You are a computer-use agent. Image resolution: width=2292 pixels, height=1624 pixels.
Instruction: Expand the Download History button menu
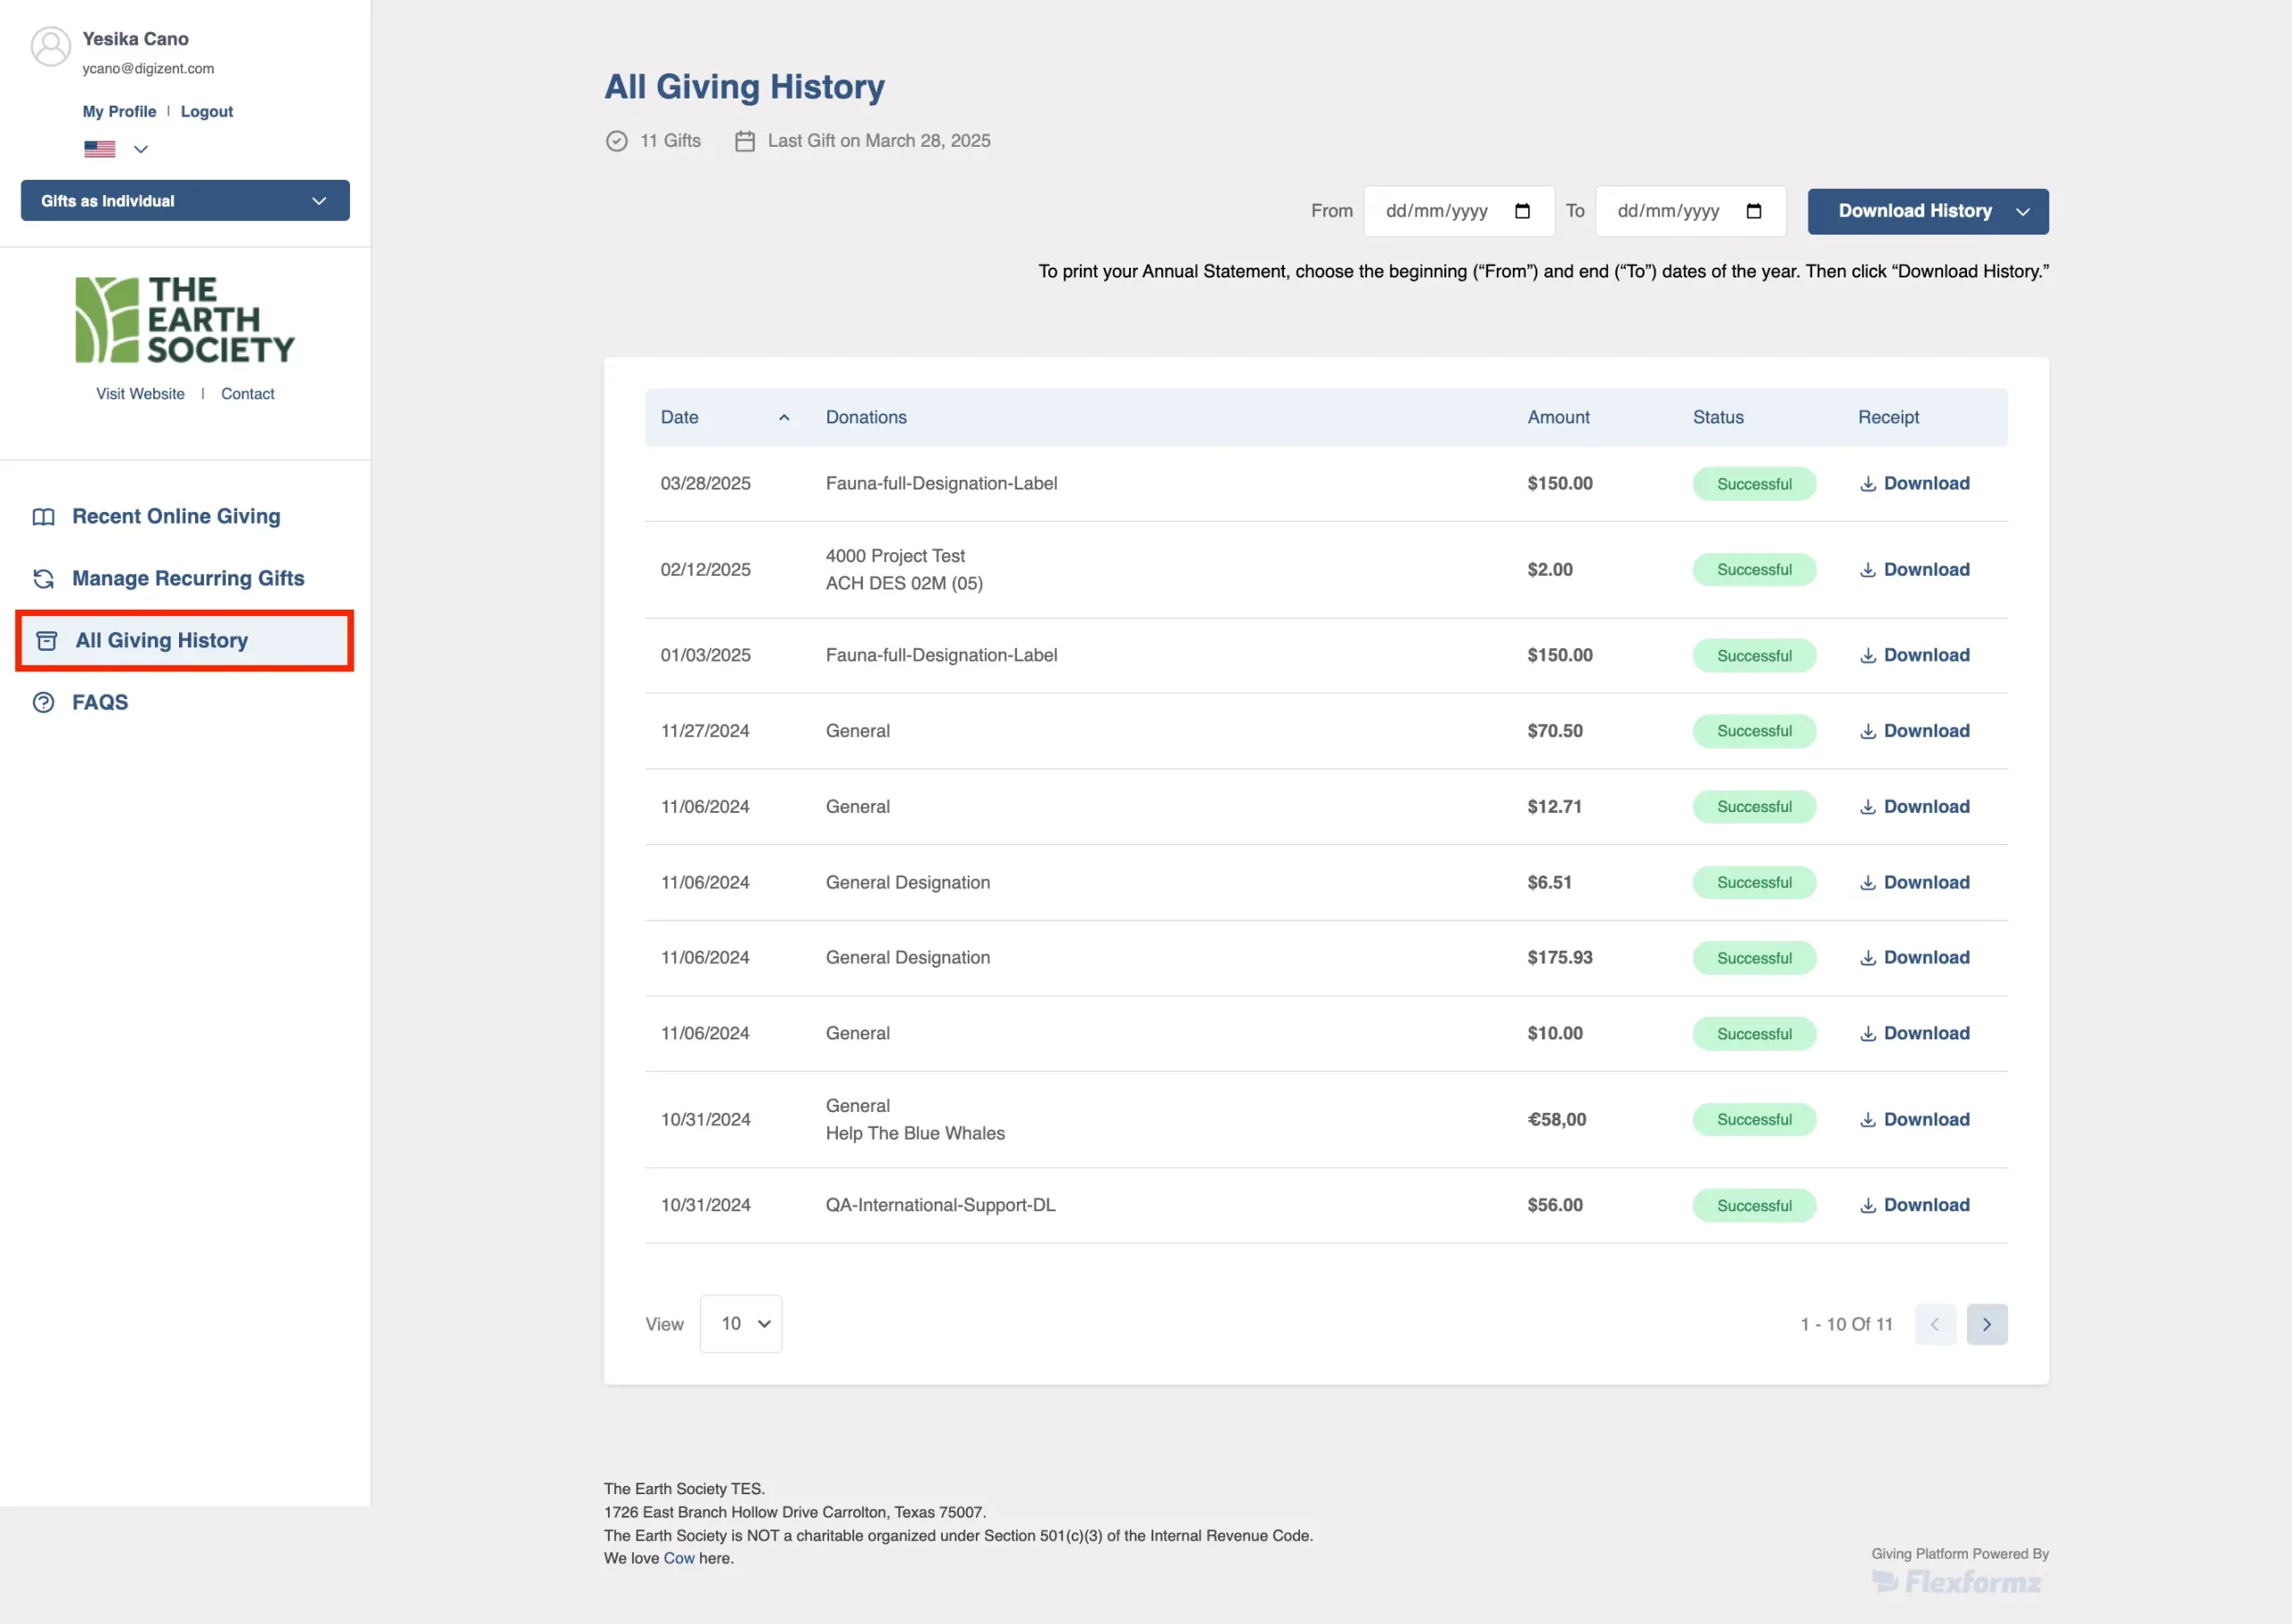coord(2023,212)
